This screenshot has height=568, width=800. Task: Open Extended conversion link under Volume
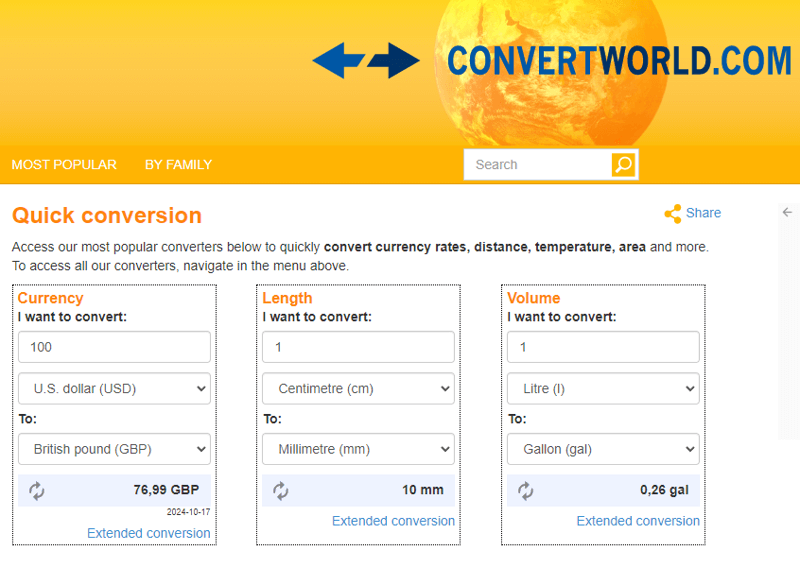(x=638, y=521)
